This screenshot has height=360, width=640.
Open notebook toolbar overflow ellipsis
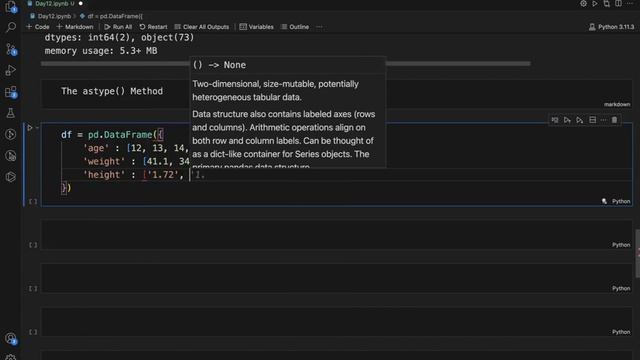319,27
